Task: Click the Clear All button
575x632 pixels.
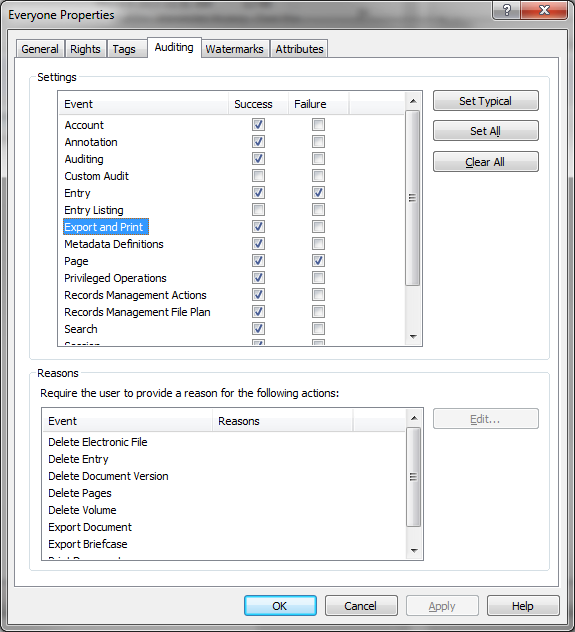Action: point(486,162)
